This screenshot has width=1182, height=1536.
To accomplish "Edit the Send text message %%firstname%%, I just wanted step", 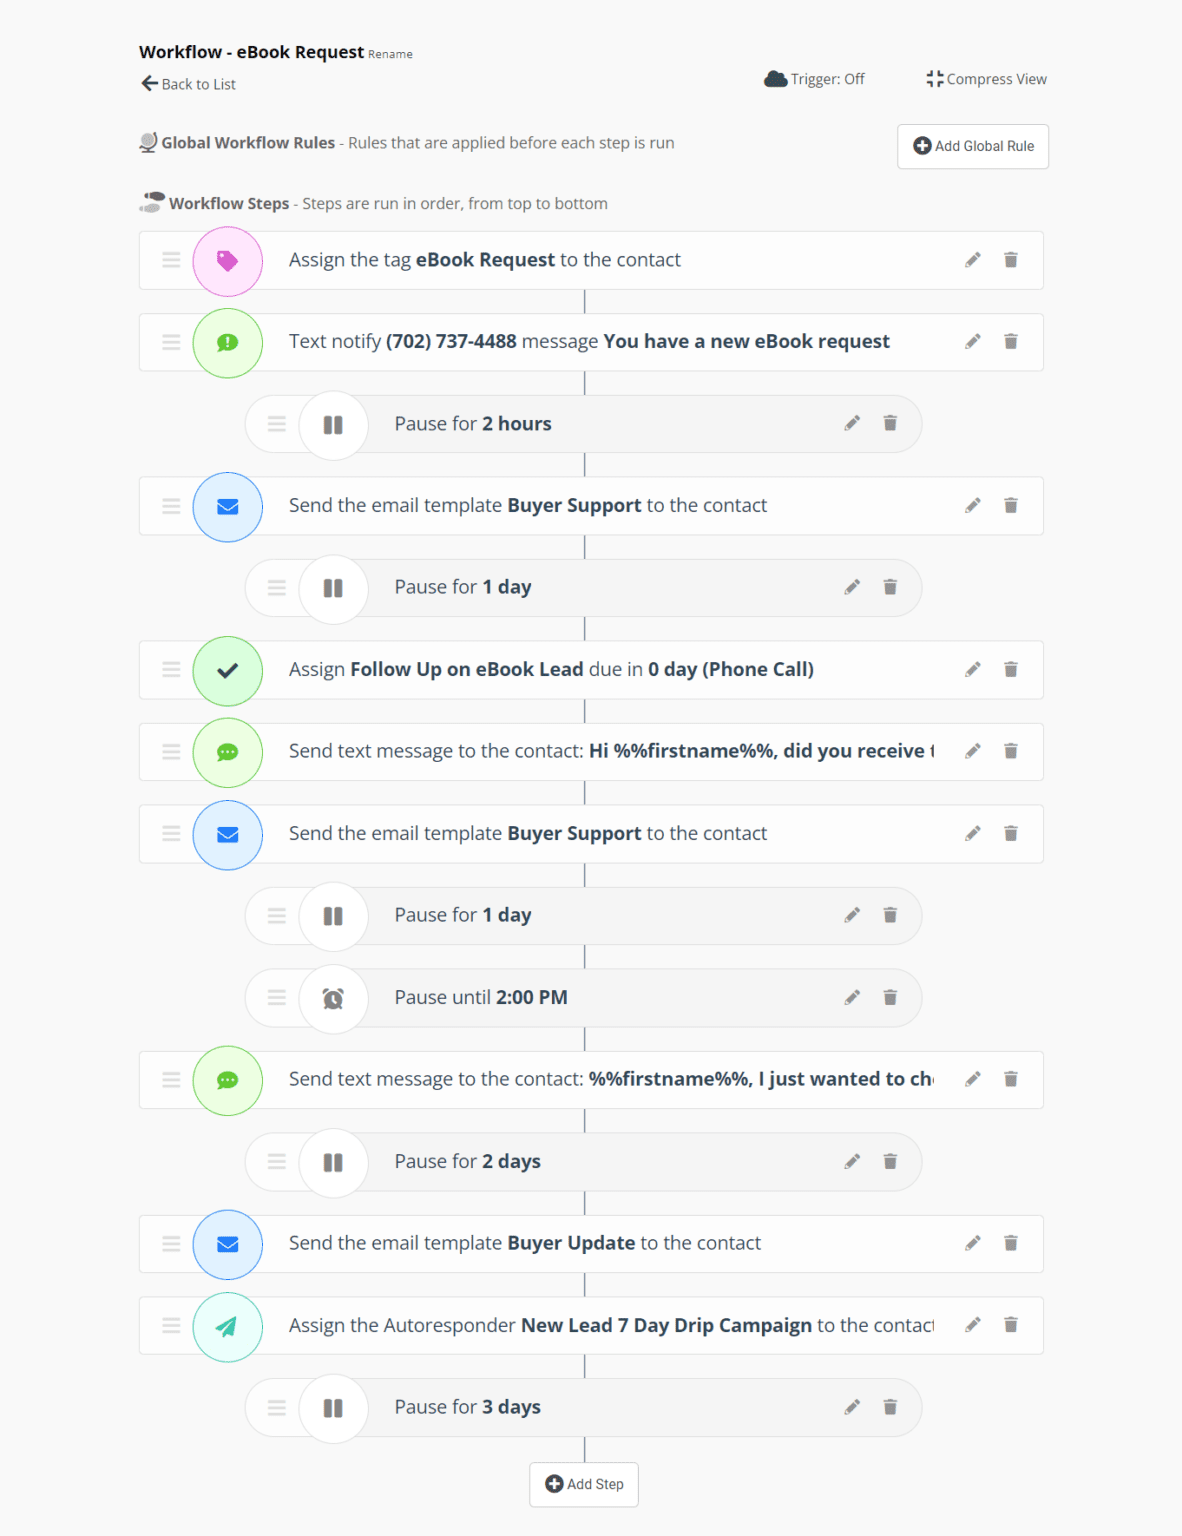I will [973, 1079].
